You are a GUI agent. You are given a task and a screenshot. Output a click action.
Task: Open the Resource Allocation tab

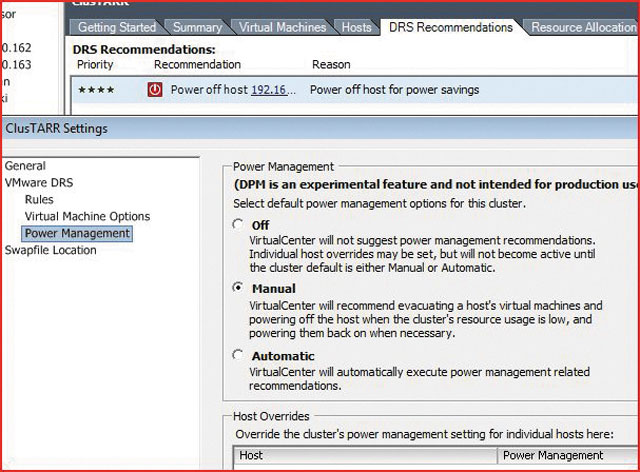tap(583, 27)
